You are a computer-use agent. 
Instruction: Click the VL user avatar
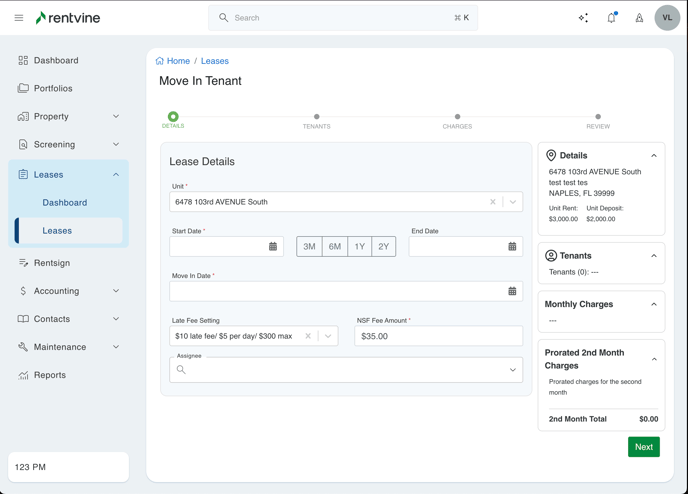tap(667, 18)
